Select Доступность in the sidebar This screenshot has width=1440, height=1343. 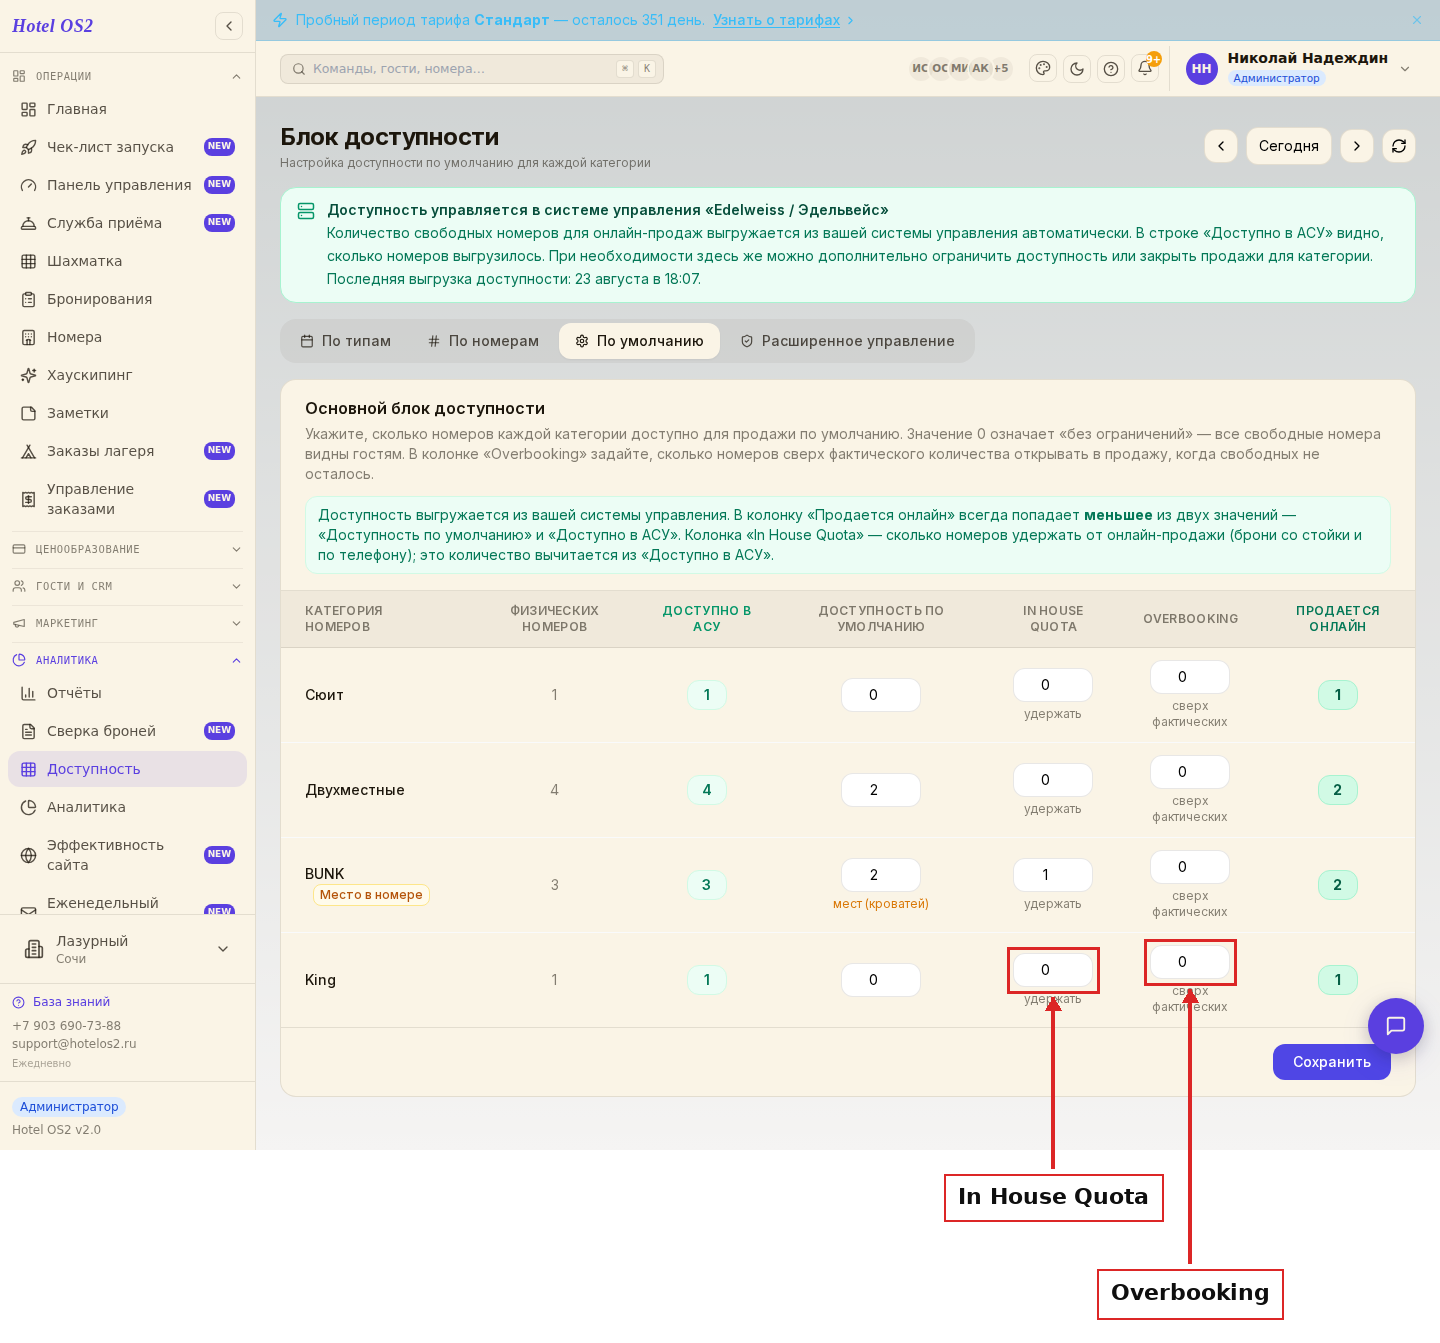pyautogui.click(x=127, y=769)
